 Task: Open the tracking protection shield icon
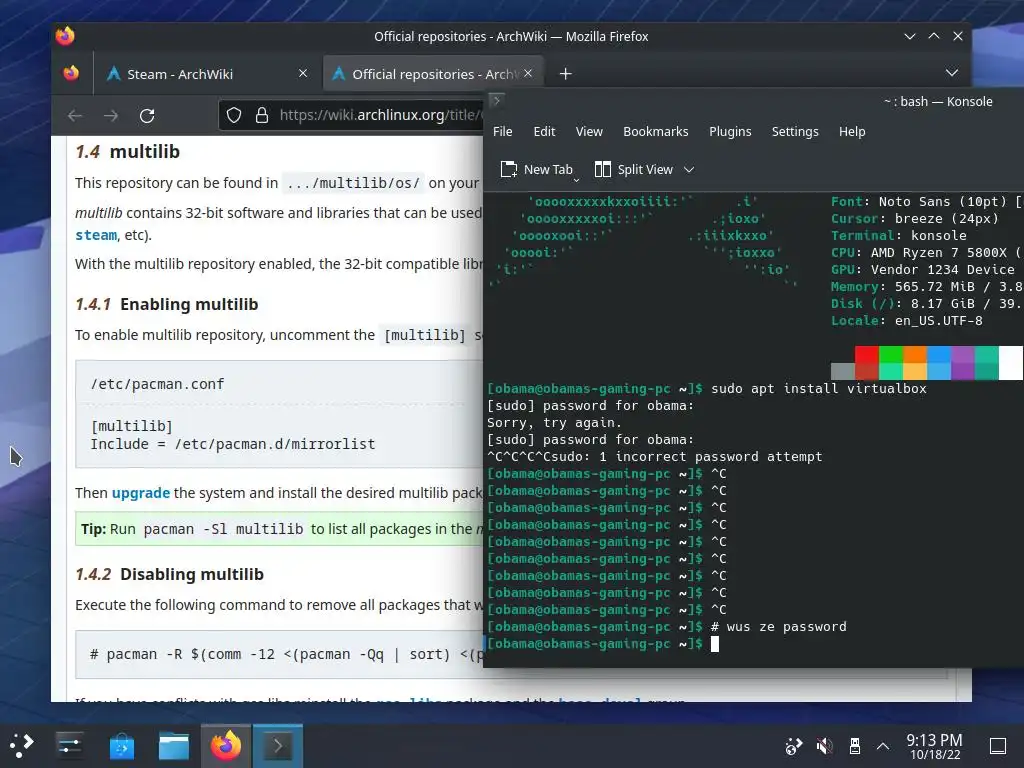234,116
